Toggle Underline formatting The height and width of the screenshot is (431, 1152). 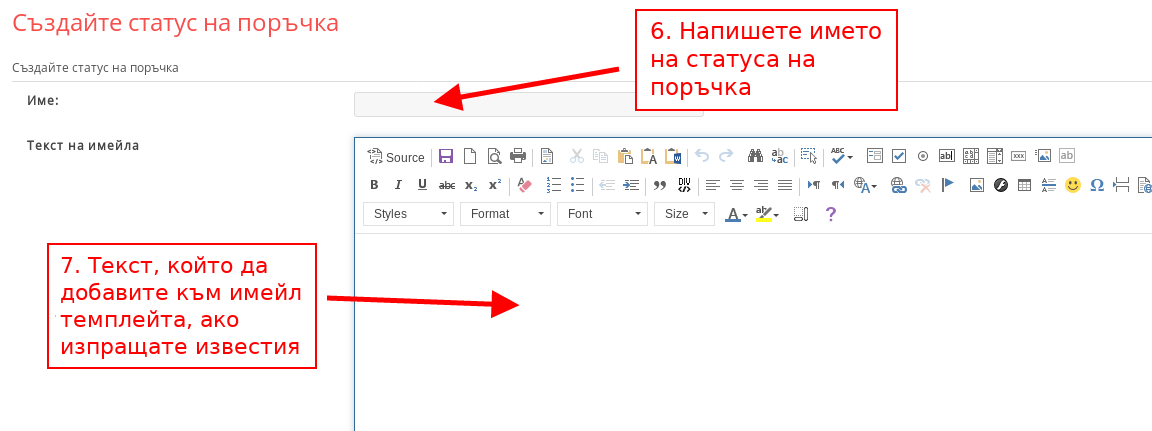point(422,185)
